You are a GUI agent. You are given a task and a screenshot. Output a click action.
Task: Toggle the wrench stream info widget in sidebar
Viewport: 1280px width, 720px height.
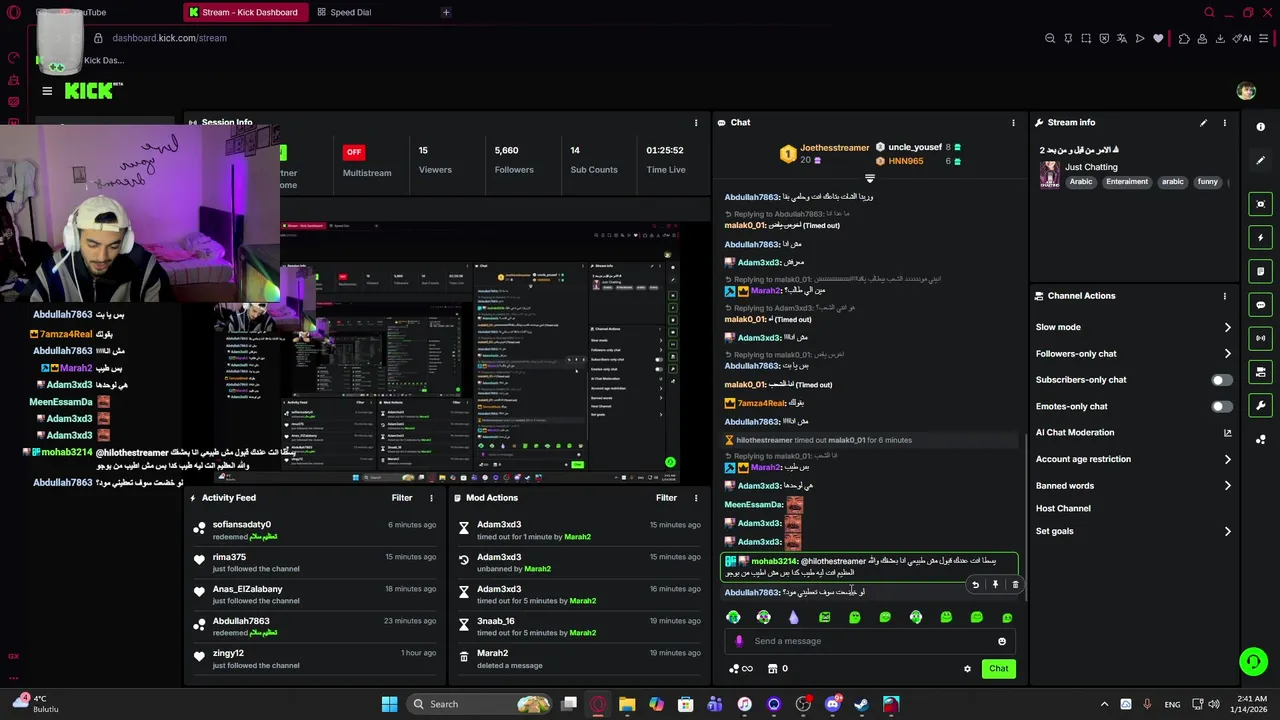1260,405
